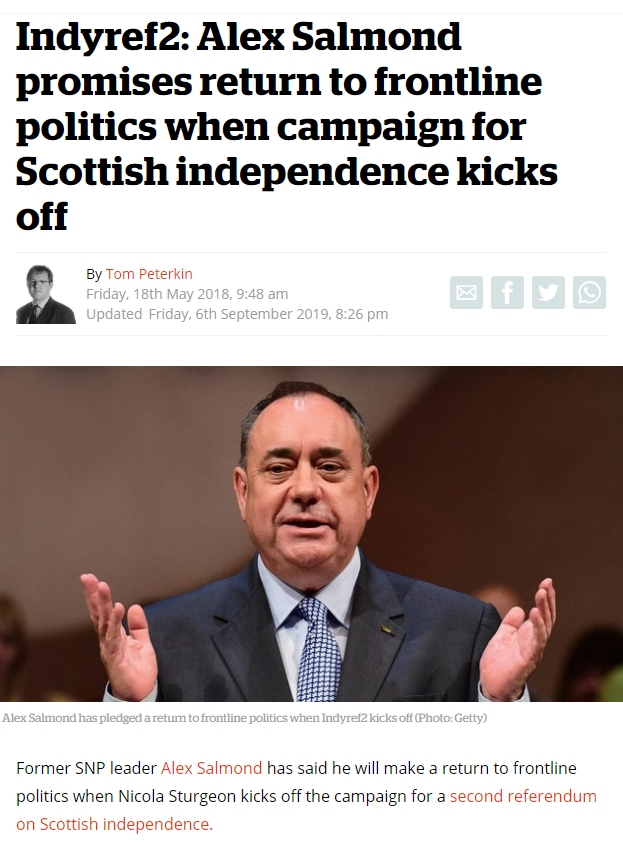
Task: Click the word By before author name
Action: click(93, 274)
